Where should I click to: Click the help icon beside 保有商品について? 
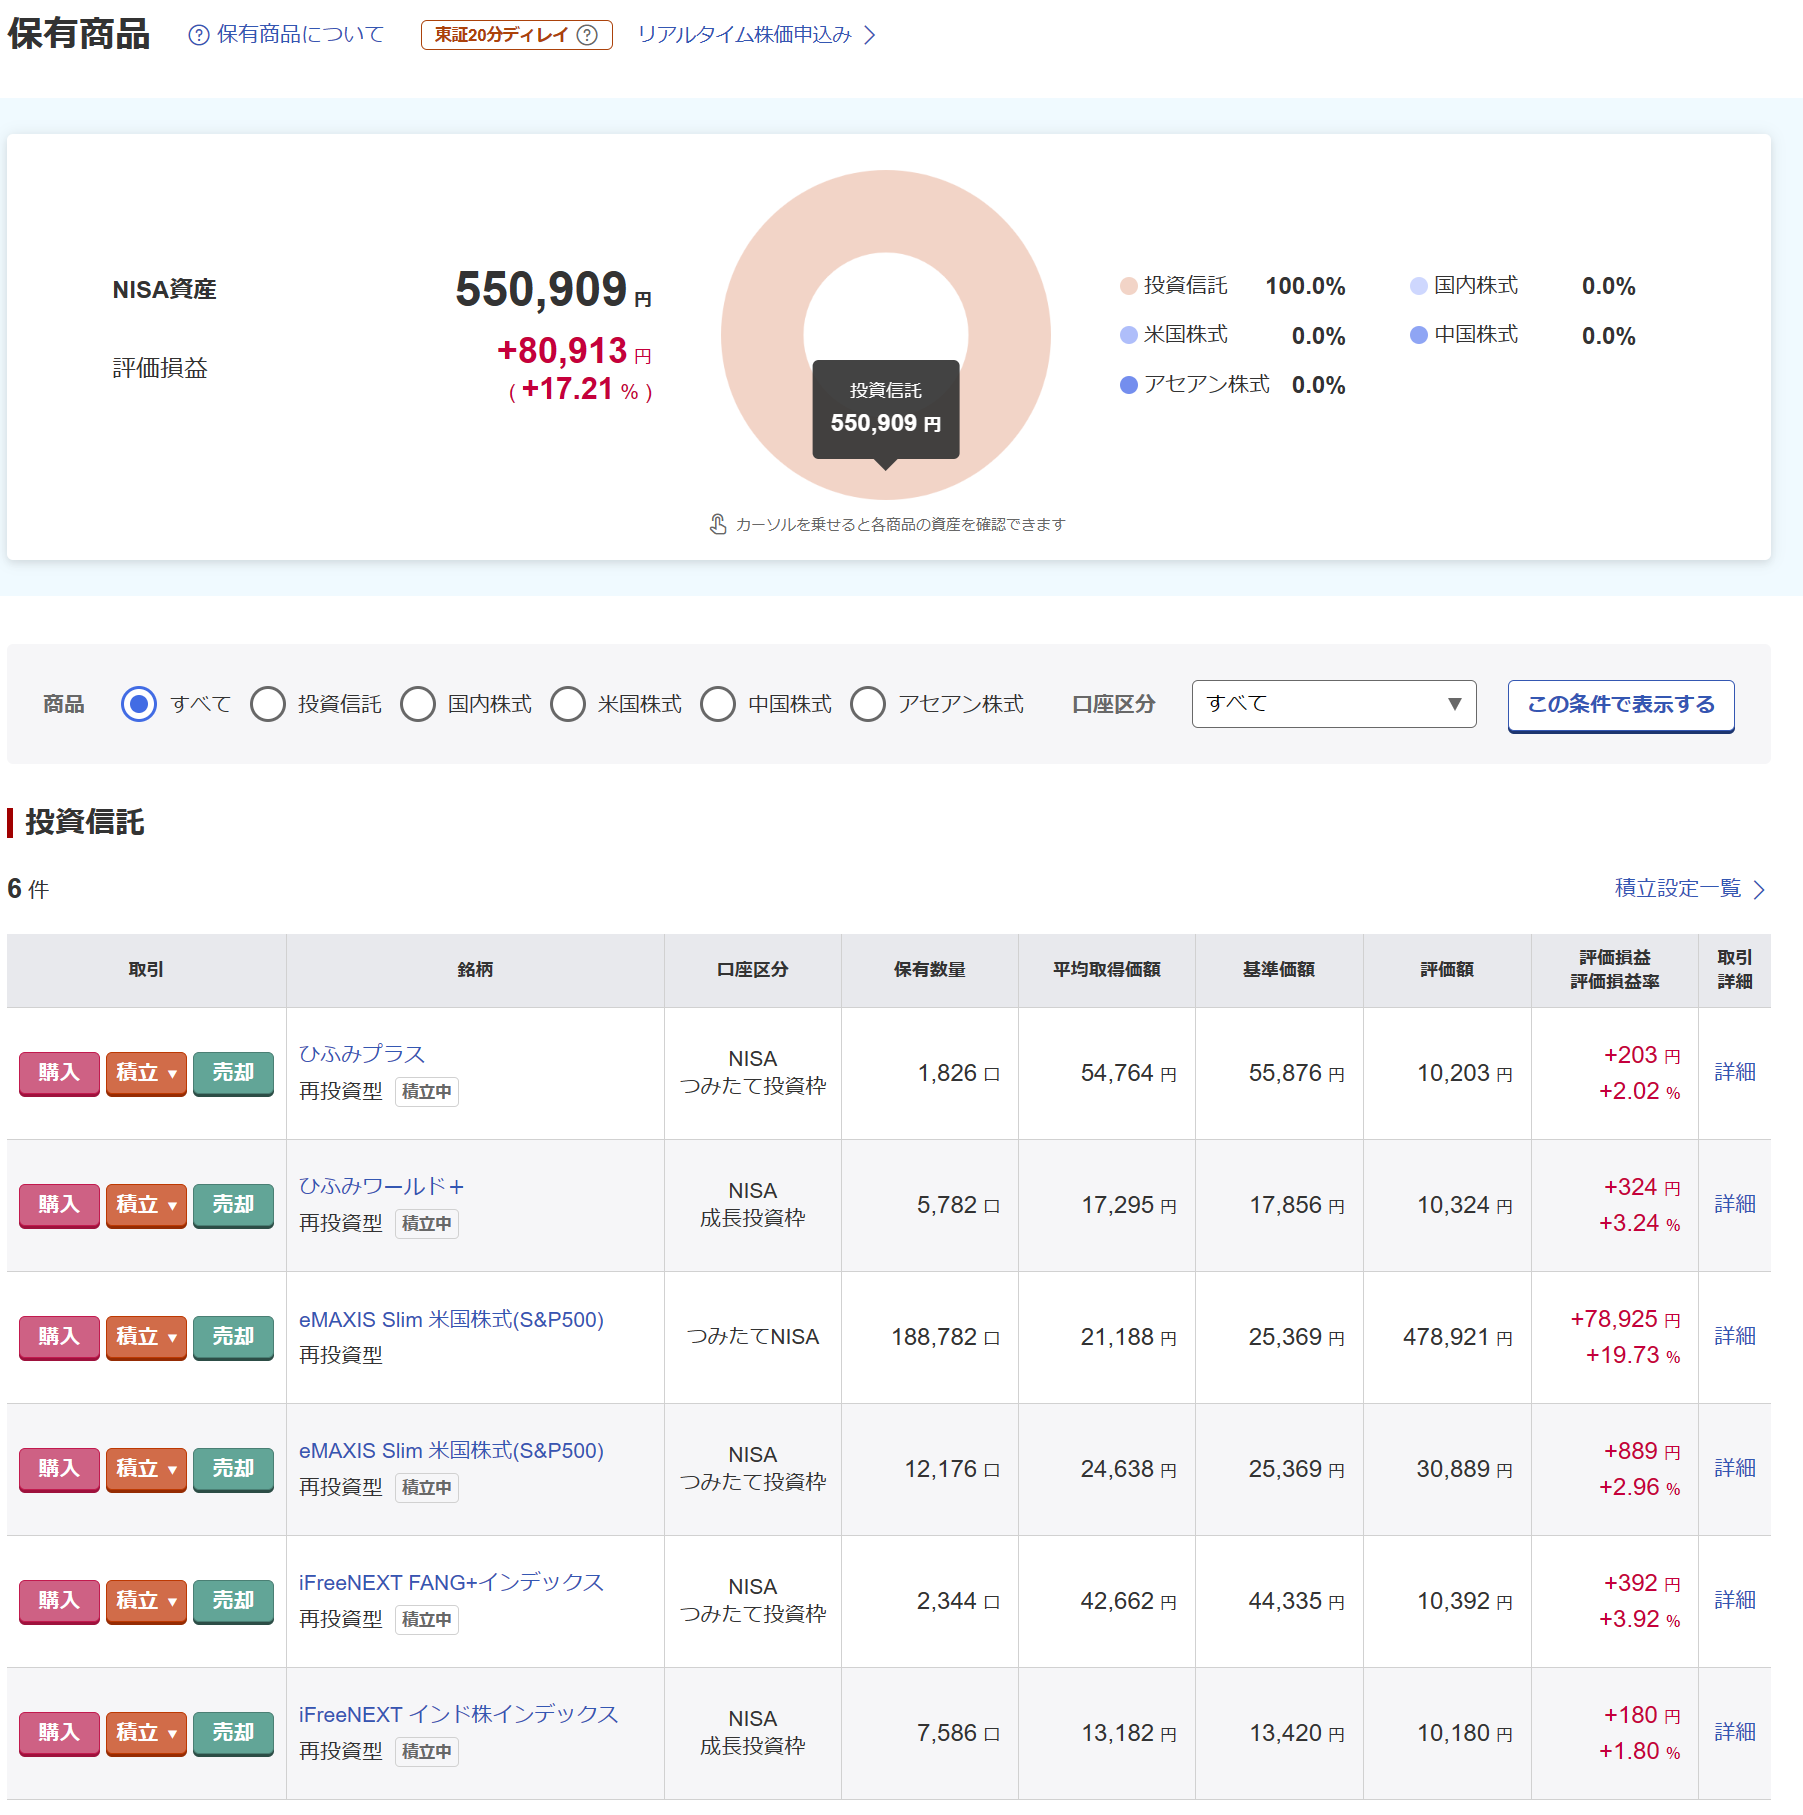199,35
